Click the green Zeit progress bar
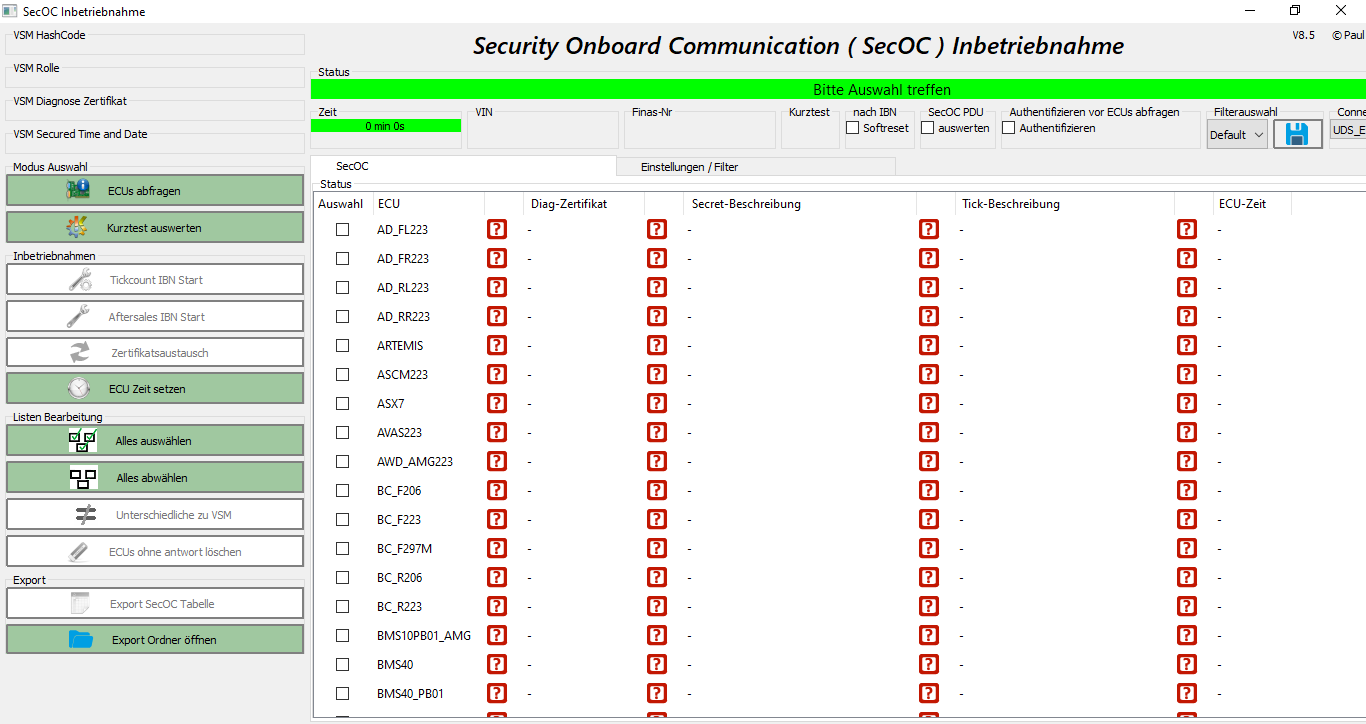Image resolution: width=1366 pixels, height=724 pixels. [x=386, y=126]
